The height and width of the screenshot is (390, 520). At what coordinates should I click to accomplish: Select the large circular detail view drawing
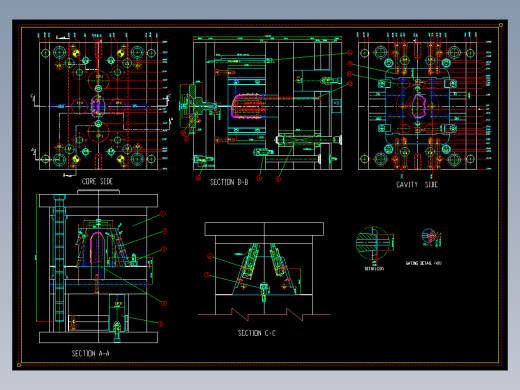(374, 243)
